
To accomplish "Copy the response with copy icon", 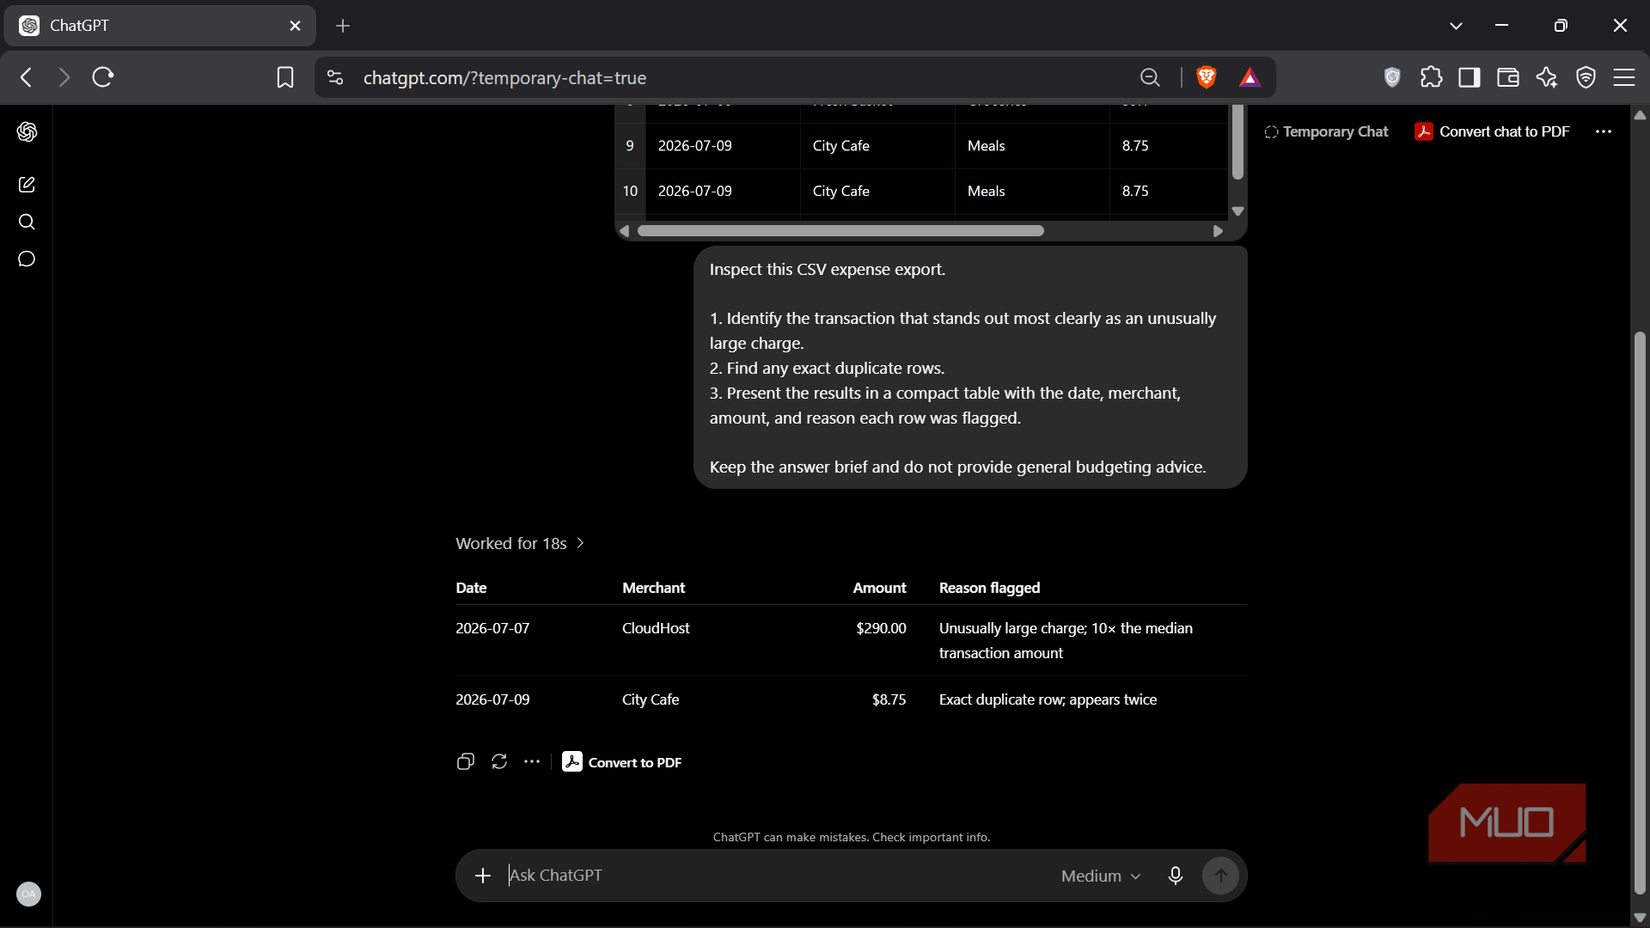I will 465,762.
